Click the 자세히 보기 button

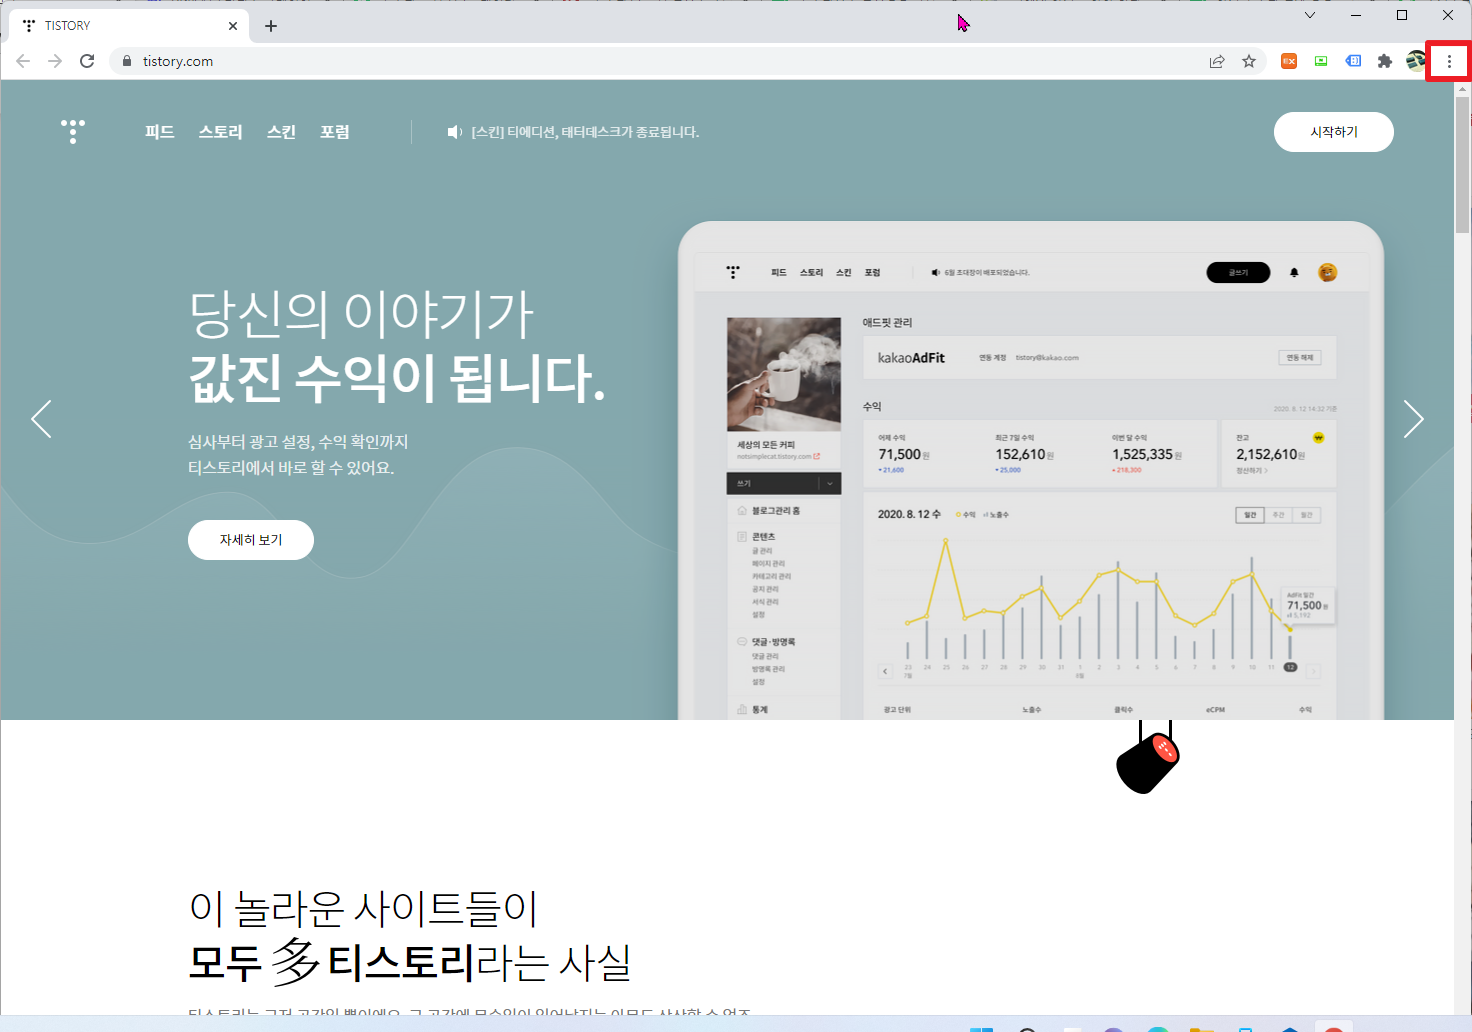[251, 540]
